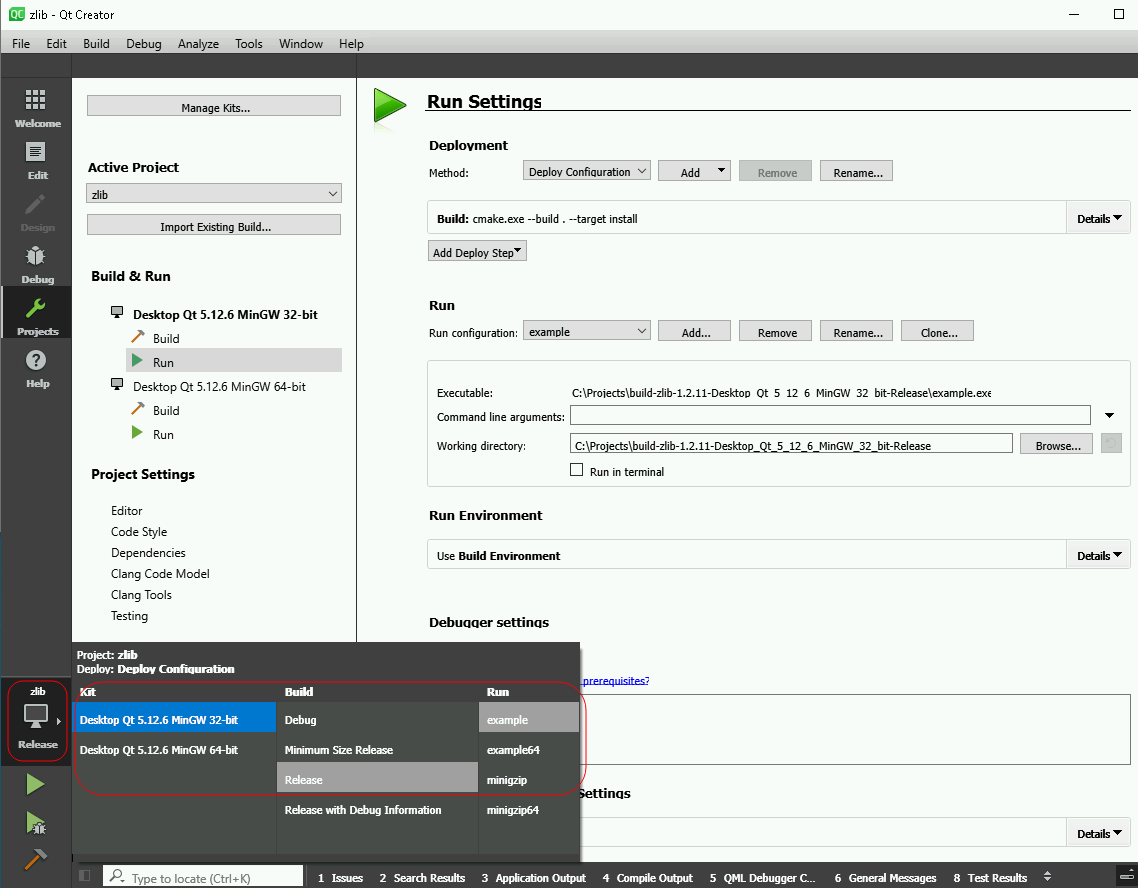This screenshot has height=888, width=1138.
Task: Open the Add Deploy Step dropdown
Action: pos(477,252)
